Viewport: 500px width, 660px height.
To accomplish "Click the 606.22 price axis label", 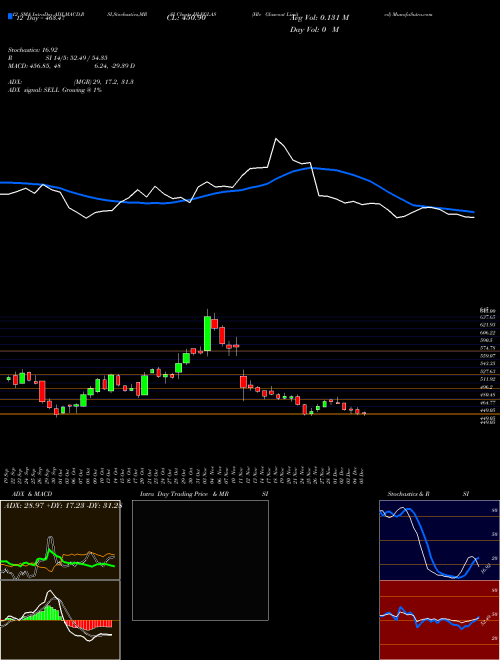I will tap(488, 333).
